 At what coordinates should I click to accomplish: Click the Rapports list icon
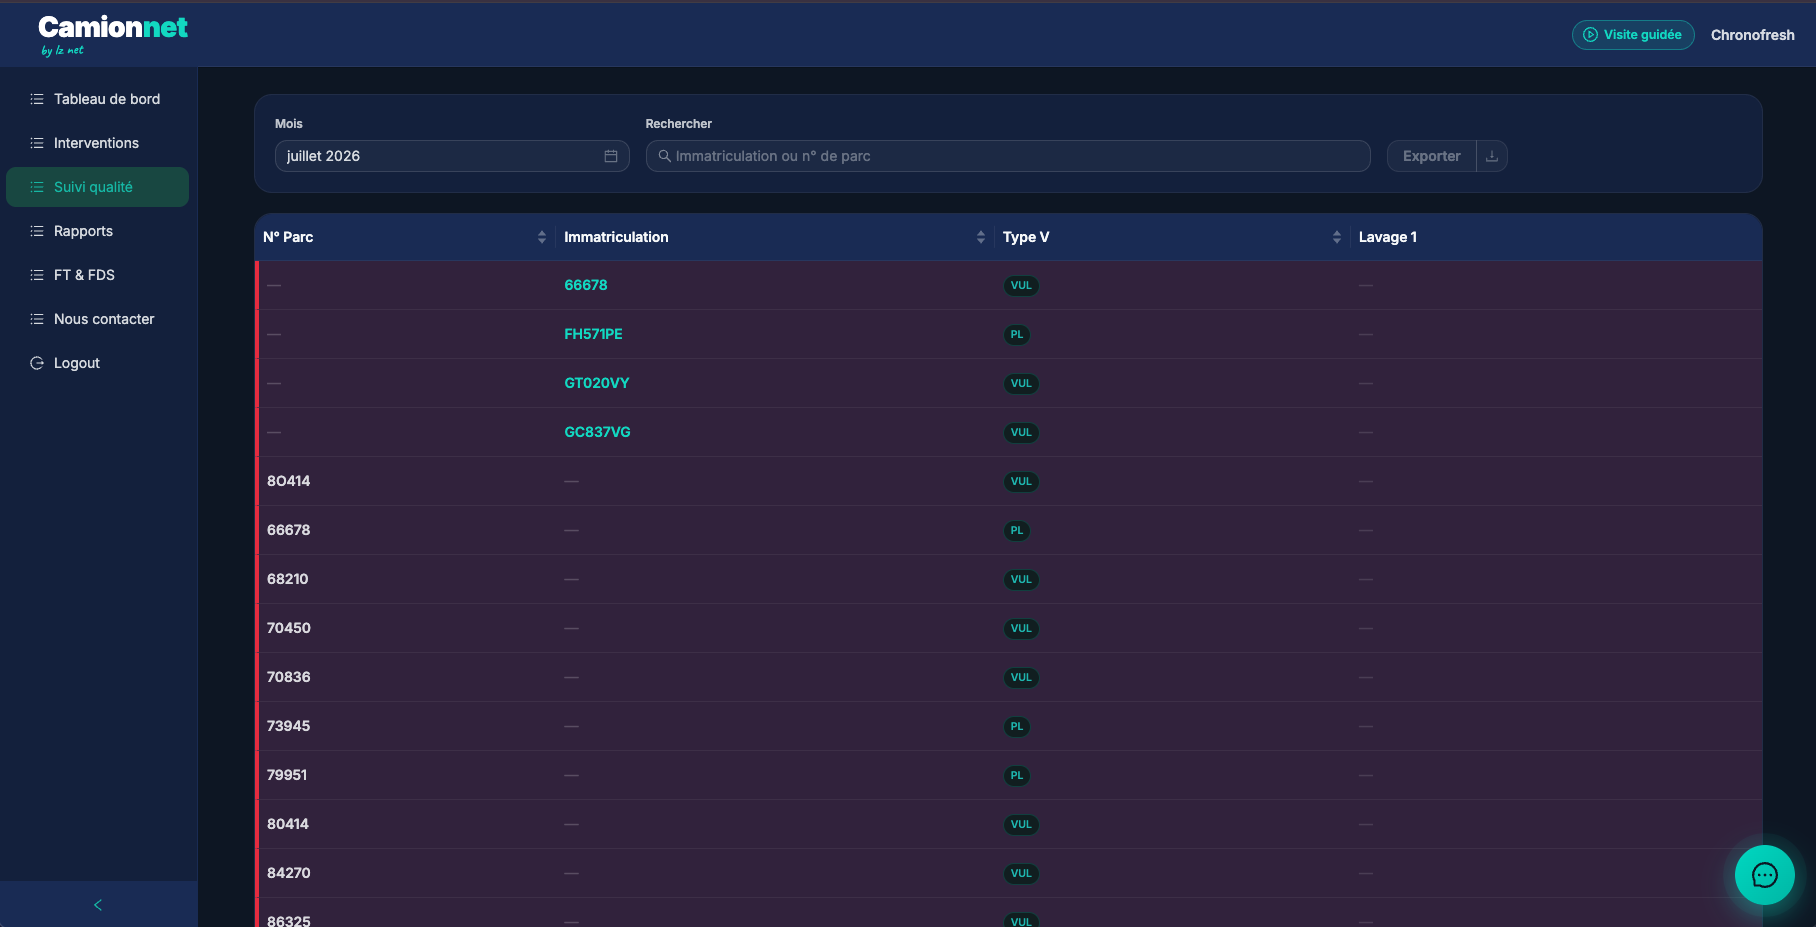pyautogui.click(x=37, y=231)
